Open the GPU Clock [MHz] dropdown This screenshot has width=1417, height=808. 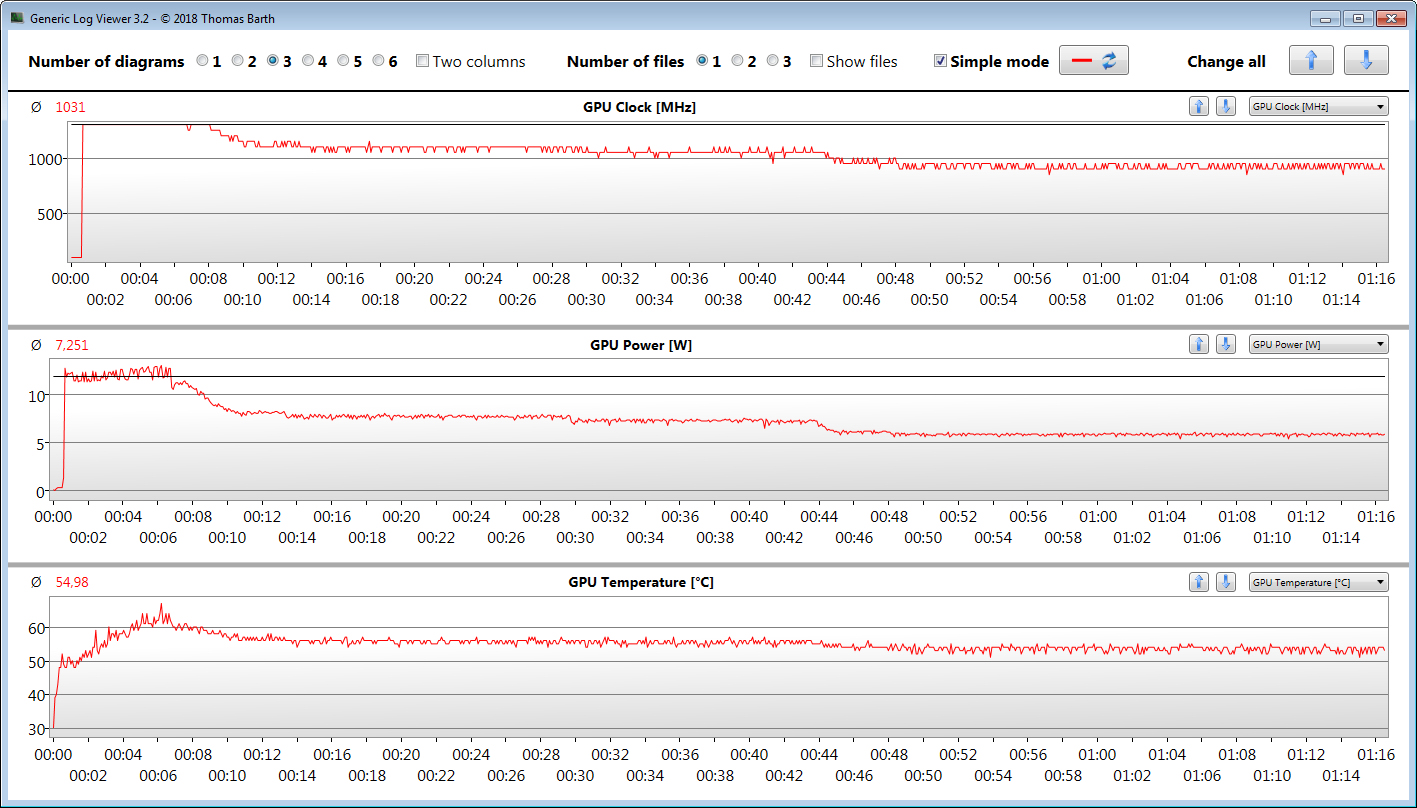coord(1318,107)
